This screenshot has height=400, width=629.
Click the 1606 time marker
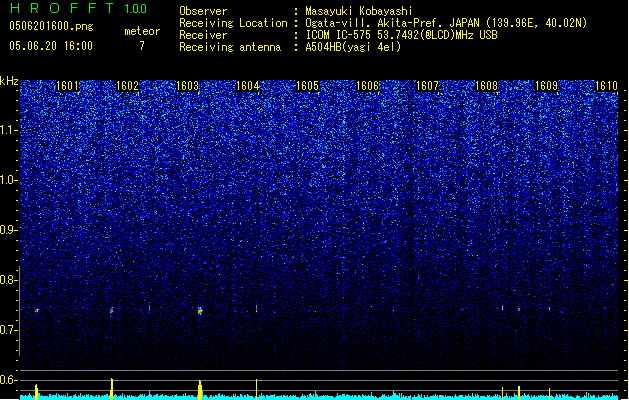coord(367,86)
